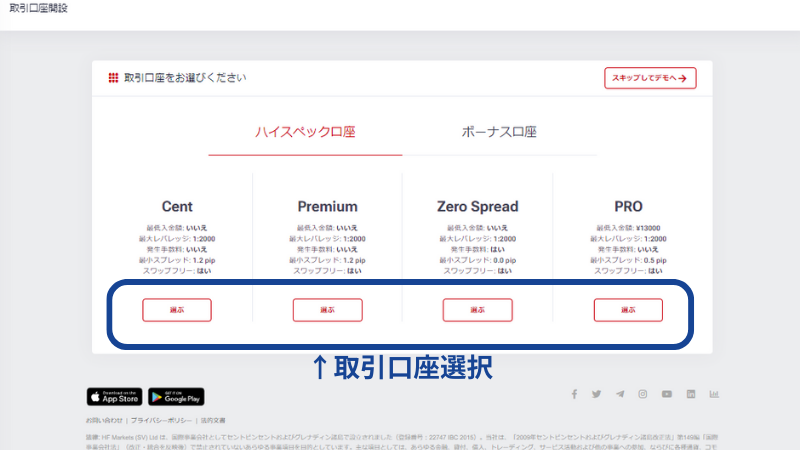Open the Telegram icon in footer

pos(620,394)
